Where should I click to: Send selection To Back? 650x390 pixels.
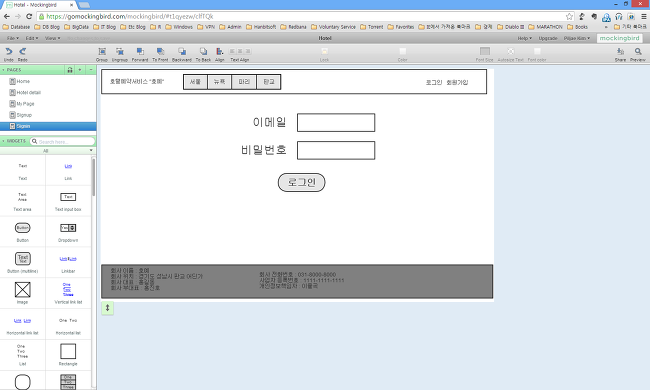(203, 51)
